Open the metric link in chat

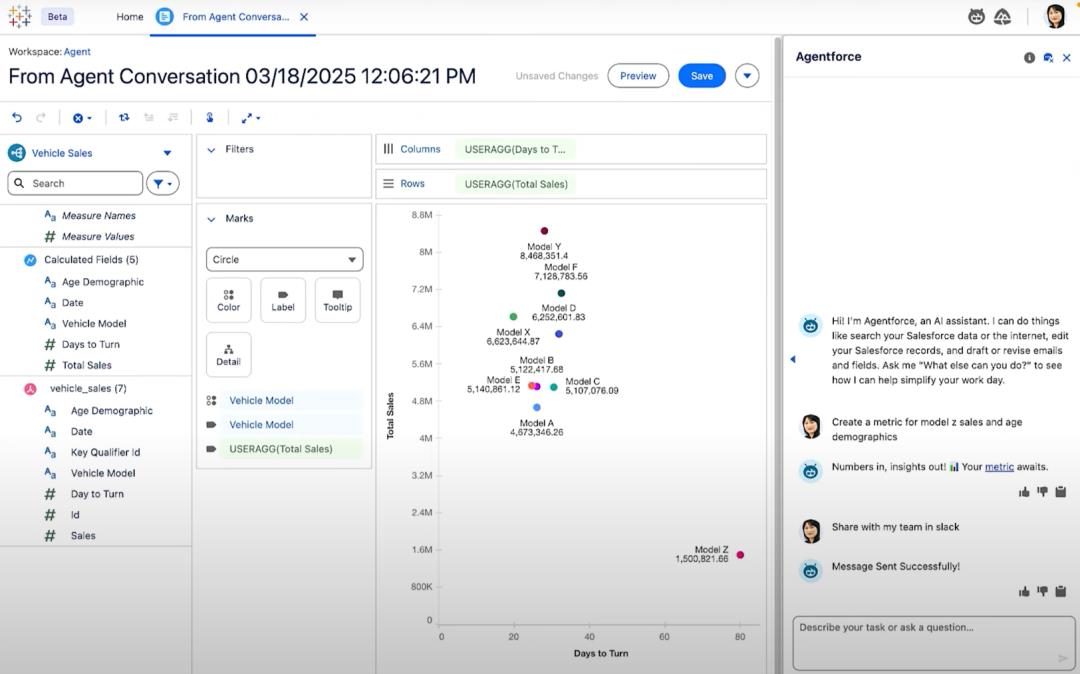(999, 467)
